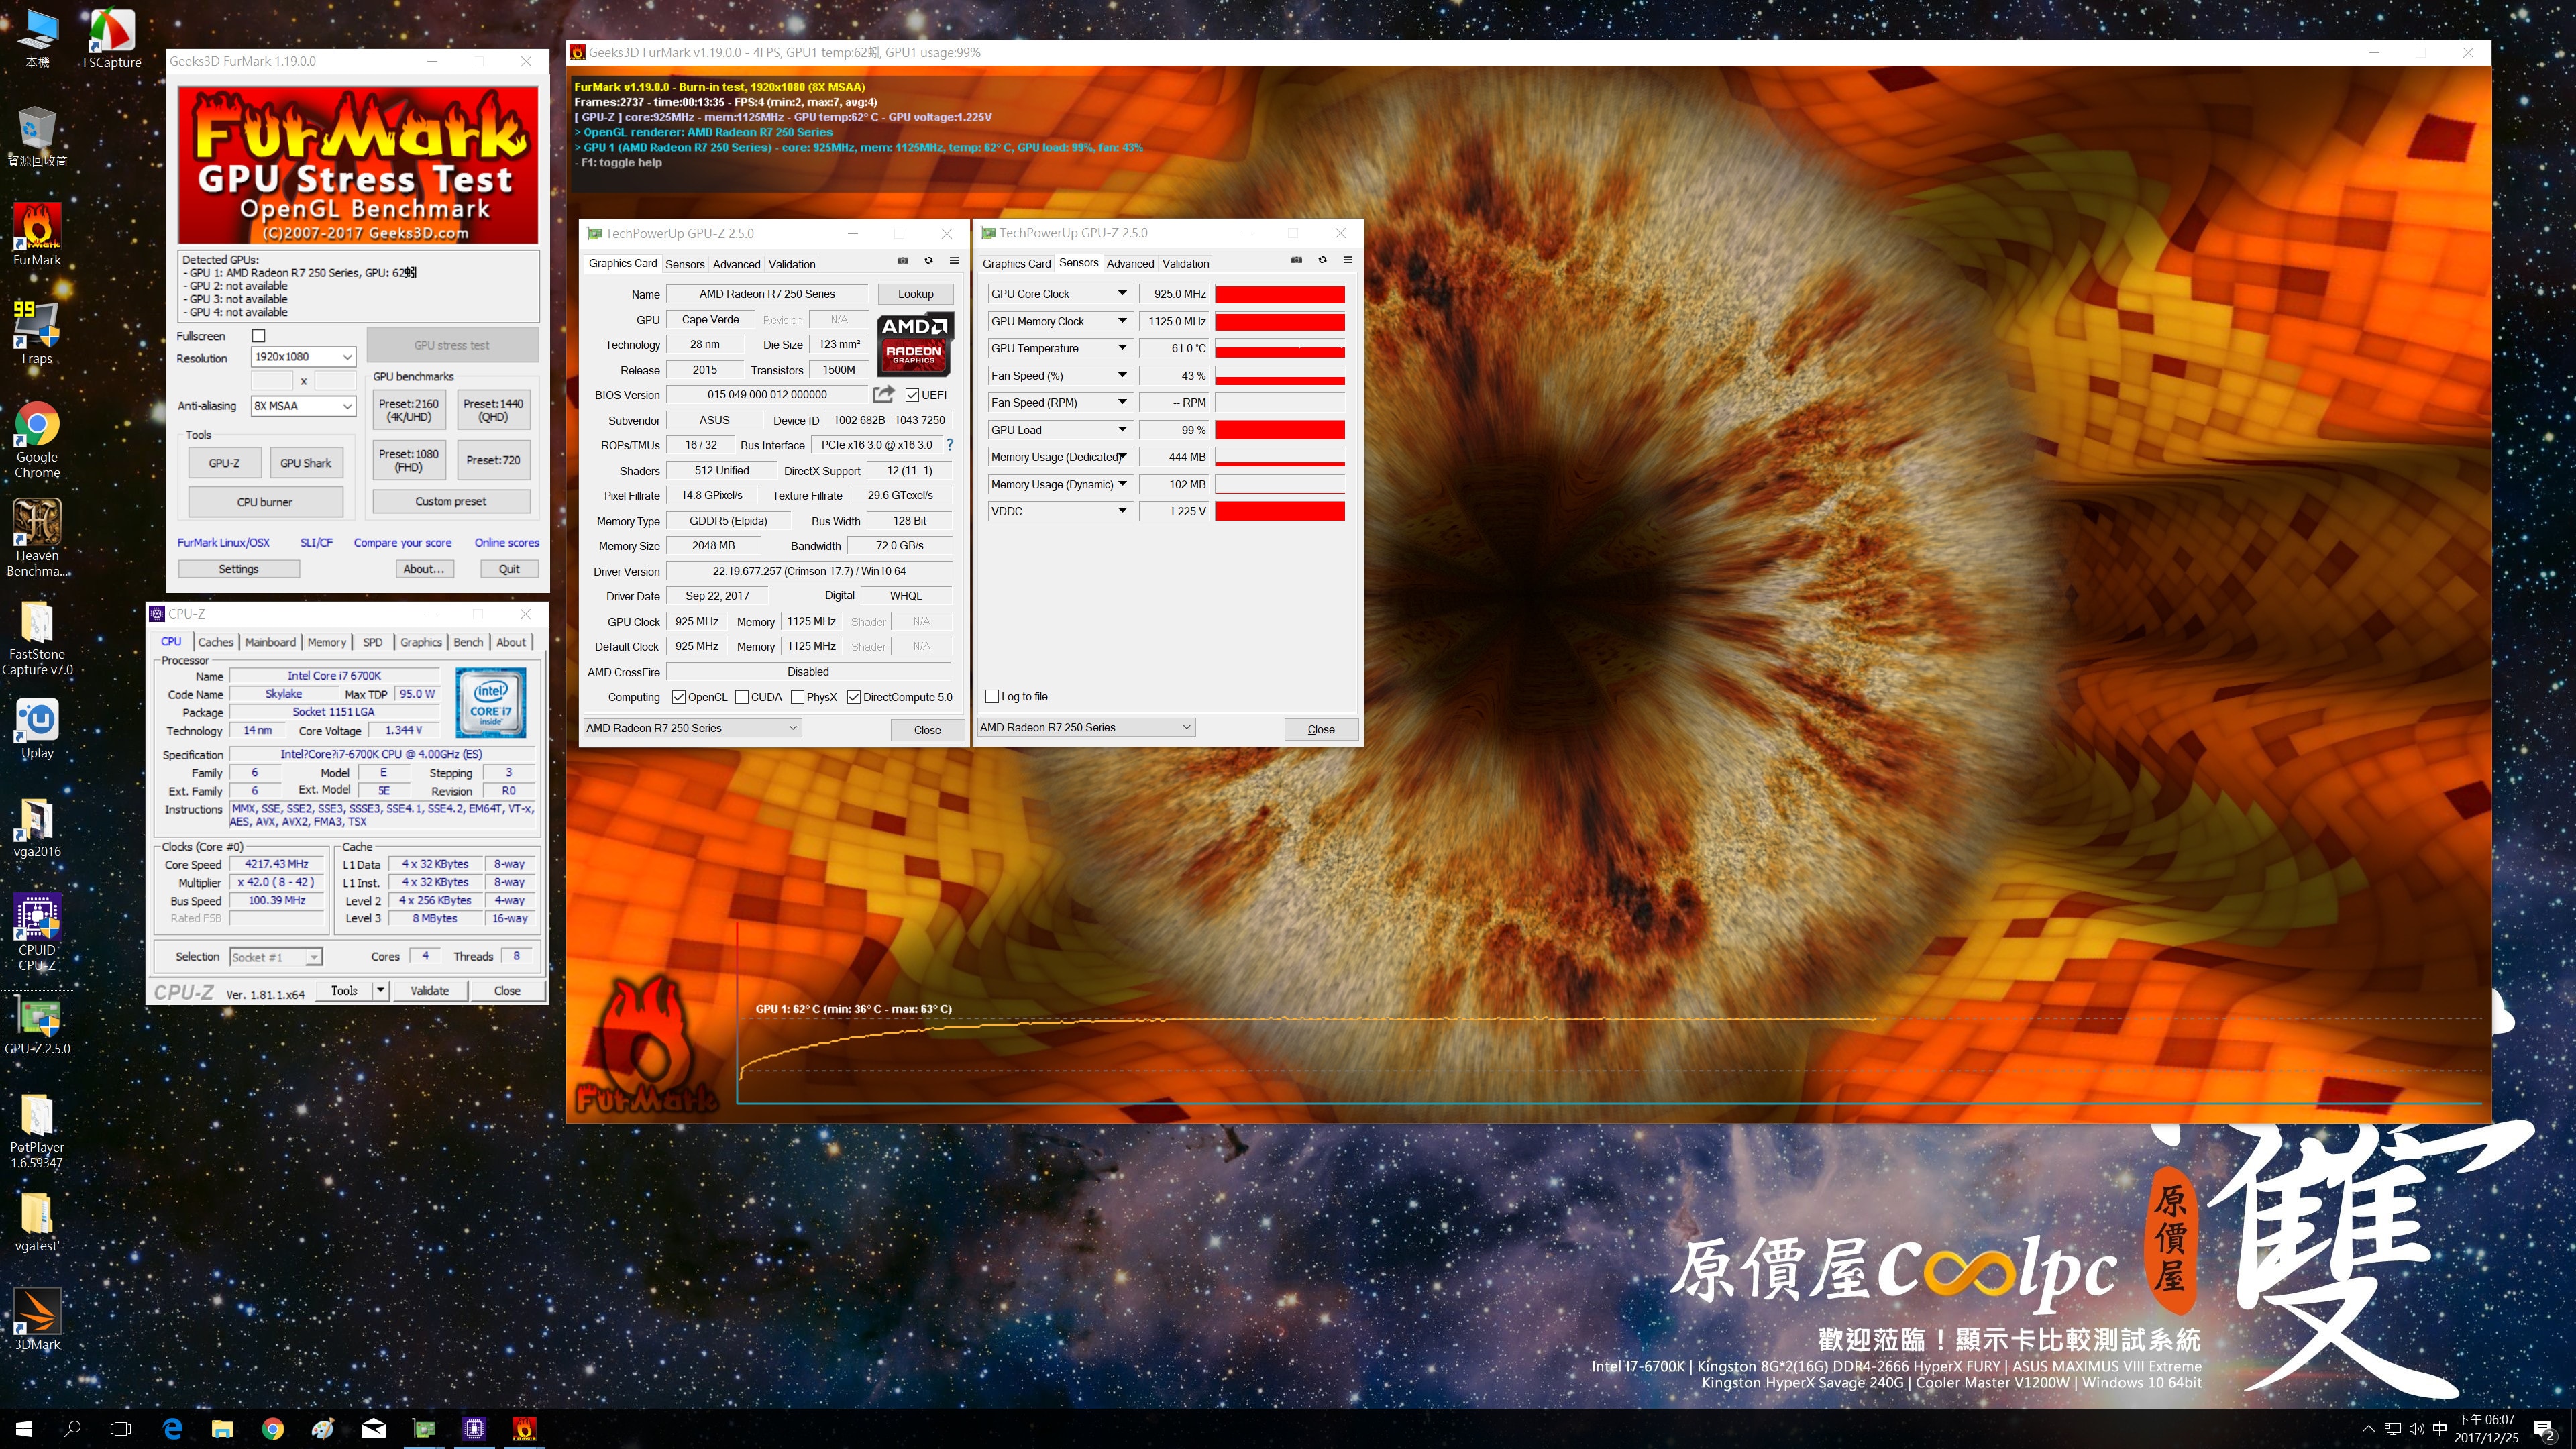The height and width of the screenshot is (1449, 2576).
Task: Toggle the UEFI checkbox in GPU-Z
Action: (x=912, y=395)
